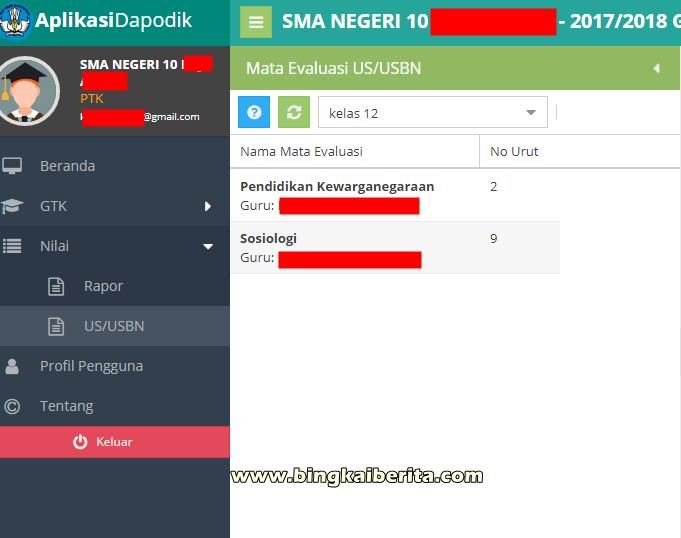The width and height of the screenshot is (681, 538).
Task: Click the US/USBN document icon
Action: point(56,327)
